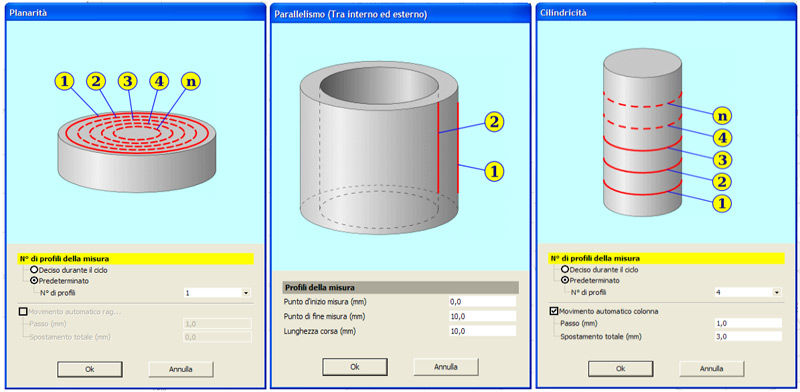Viewport: 800px width, 392px height.
Task: Click Annulla button in Cilindricità dialog
Action: pyautogui.click(x=712, y=369)
